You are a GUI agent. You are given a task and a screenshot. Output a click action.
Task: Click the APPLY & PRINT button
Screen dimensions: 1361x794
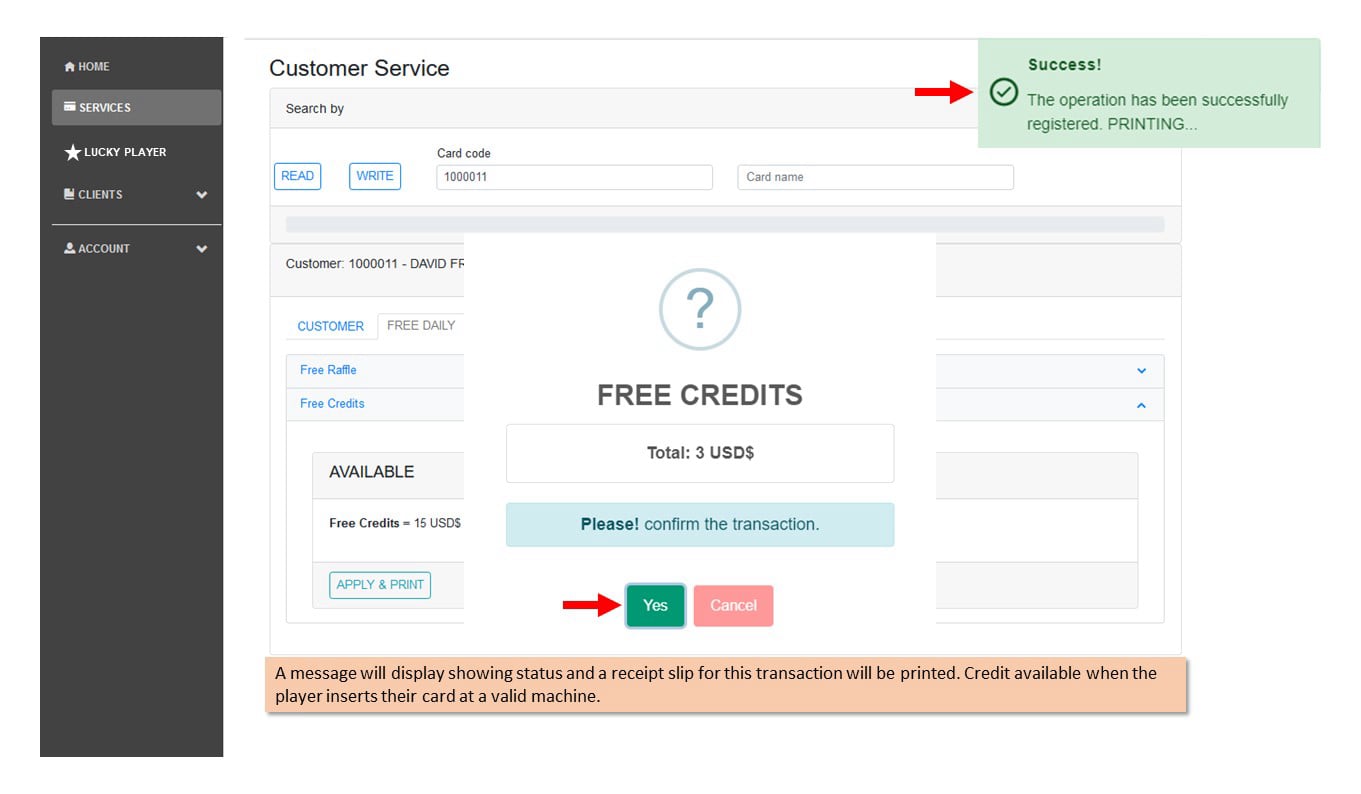coord(380,585)
